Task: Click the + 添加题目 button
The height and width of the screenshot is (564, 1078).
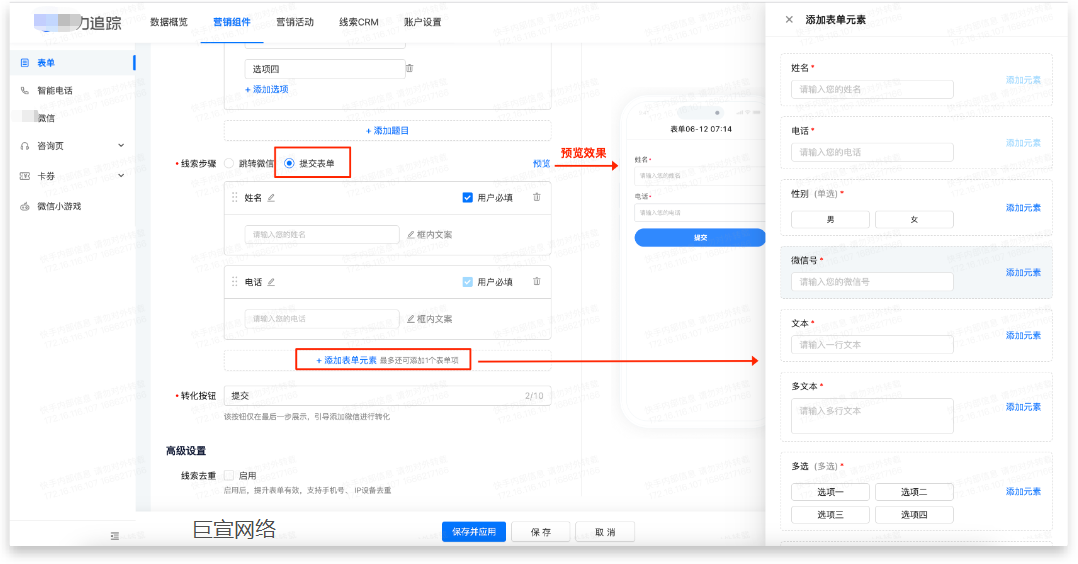Action: [387, 131]
